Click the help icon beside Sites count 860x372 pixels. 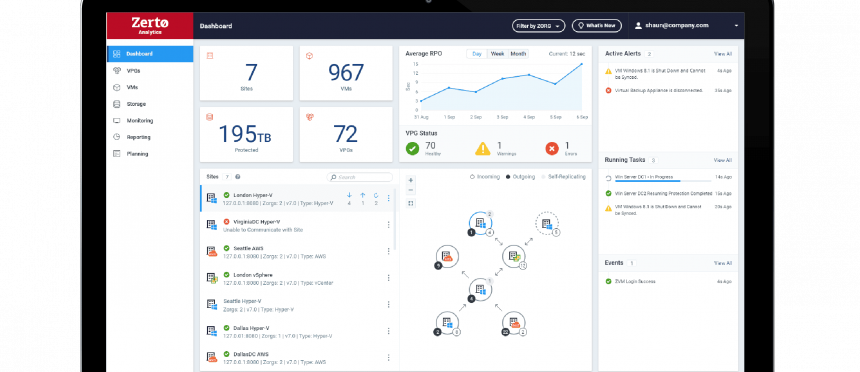click(237, 177)
